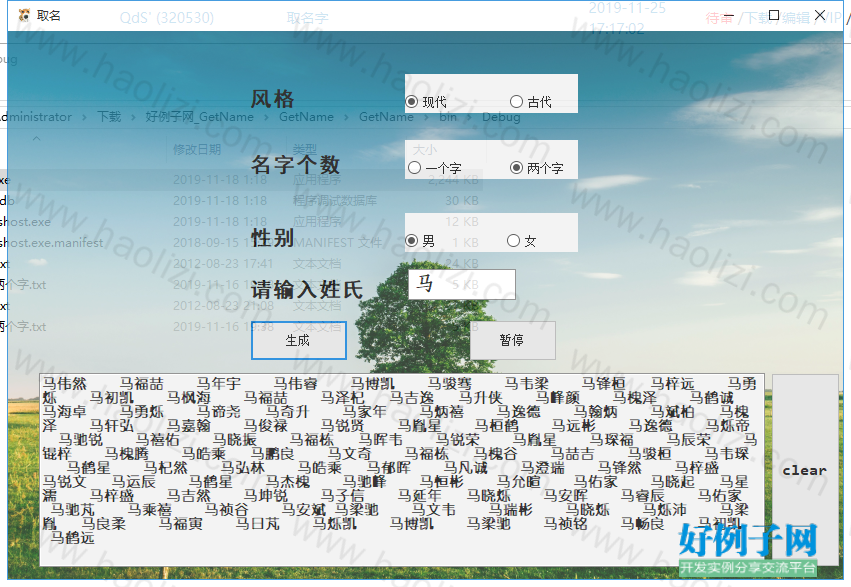
Task: Click the name 马运辰 in results
Action: pos(134,482)
